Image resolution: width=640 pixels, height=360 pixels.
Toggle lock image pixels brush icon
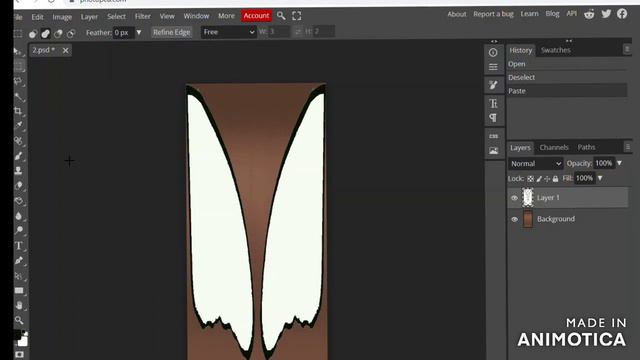539,178
